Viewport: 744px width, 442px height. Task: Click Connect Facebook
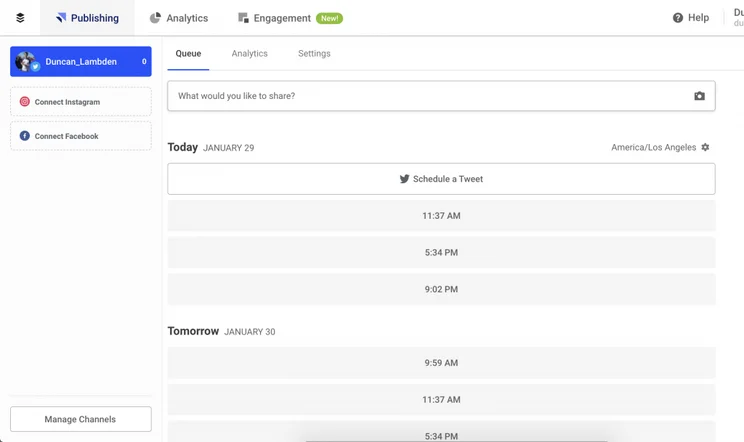tap(81, 136)
